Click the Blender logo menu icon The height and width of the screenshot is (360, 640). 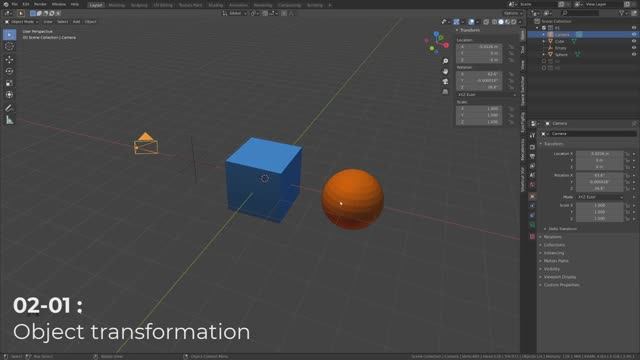(x=6, y=4)
